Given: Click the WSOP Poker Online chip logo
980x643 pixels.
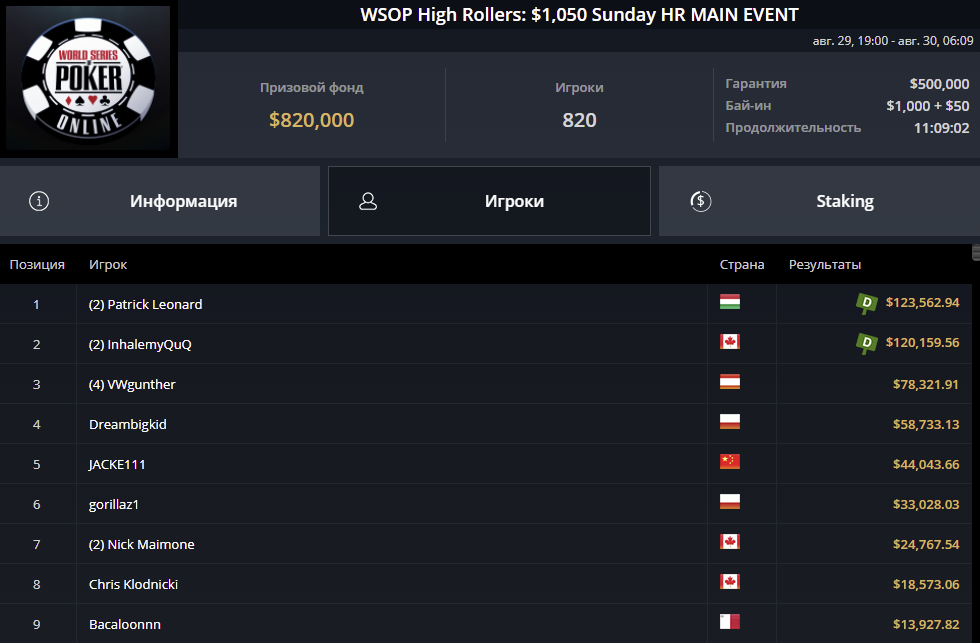Looking at the screenshot, I should pos(89,78).
